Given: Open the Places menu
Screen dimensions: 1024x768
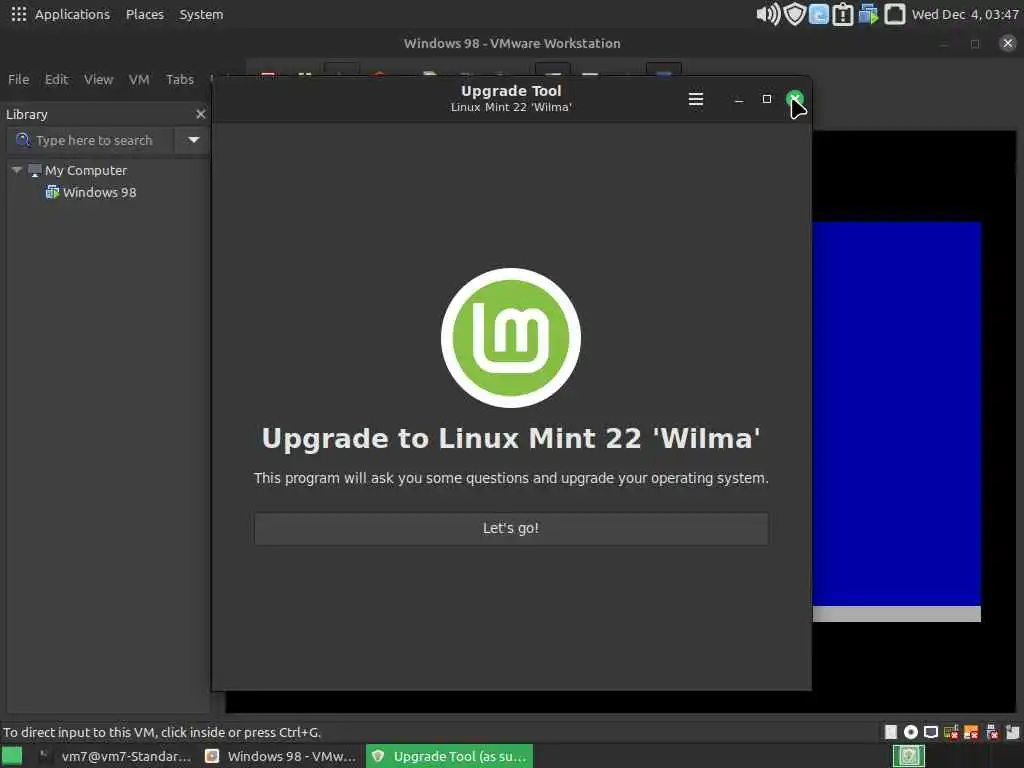Looking at the screenshot, I should (145, 14).
